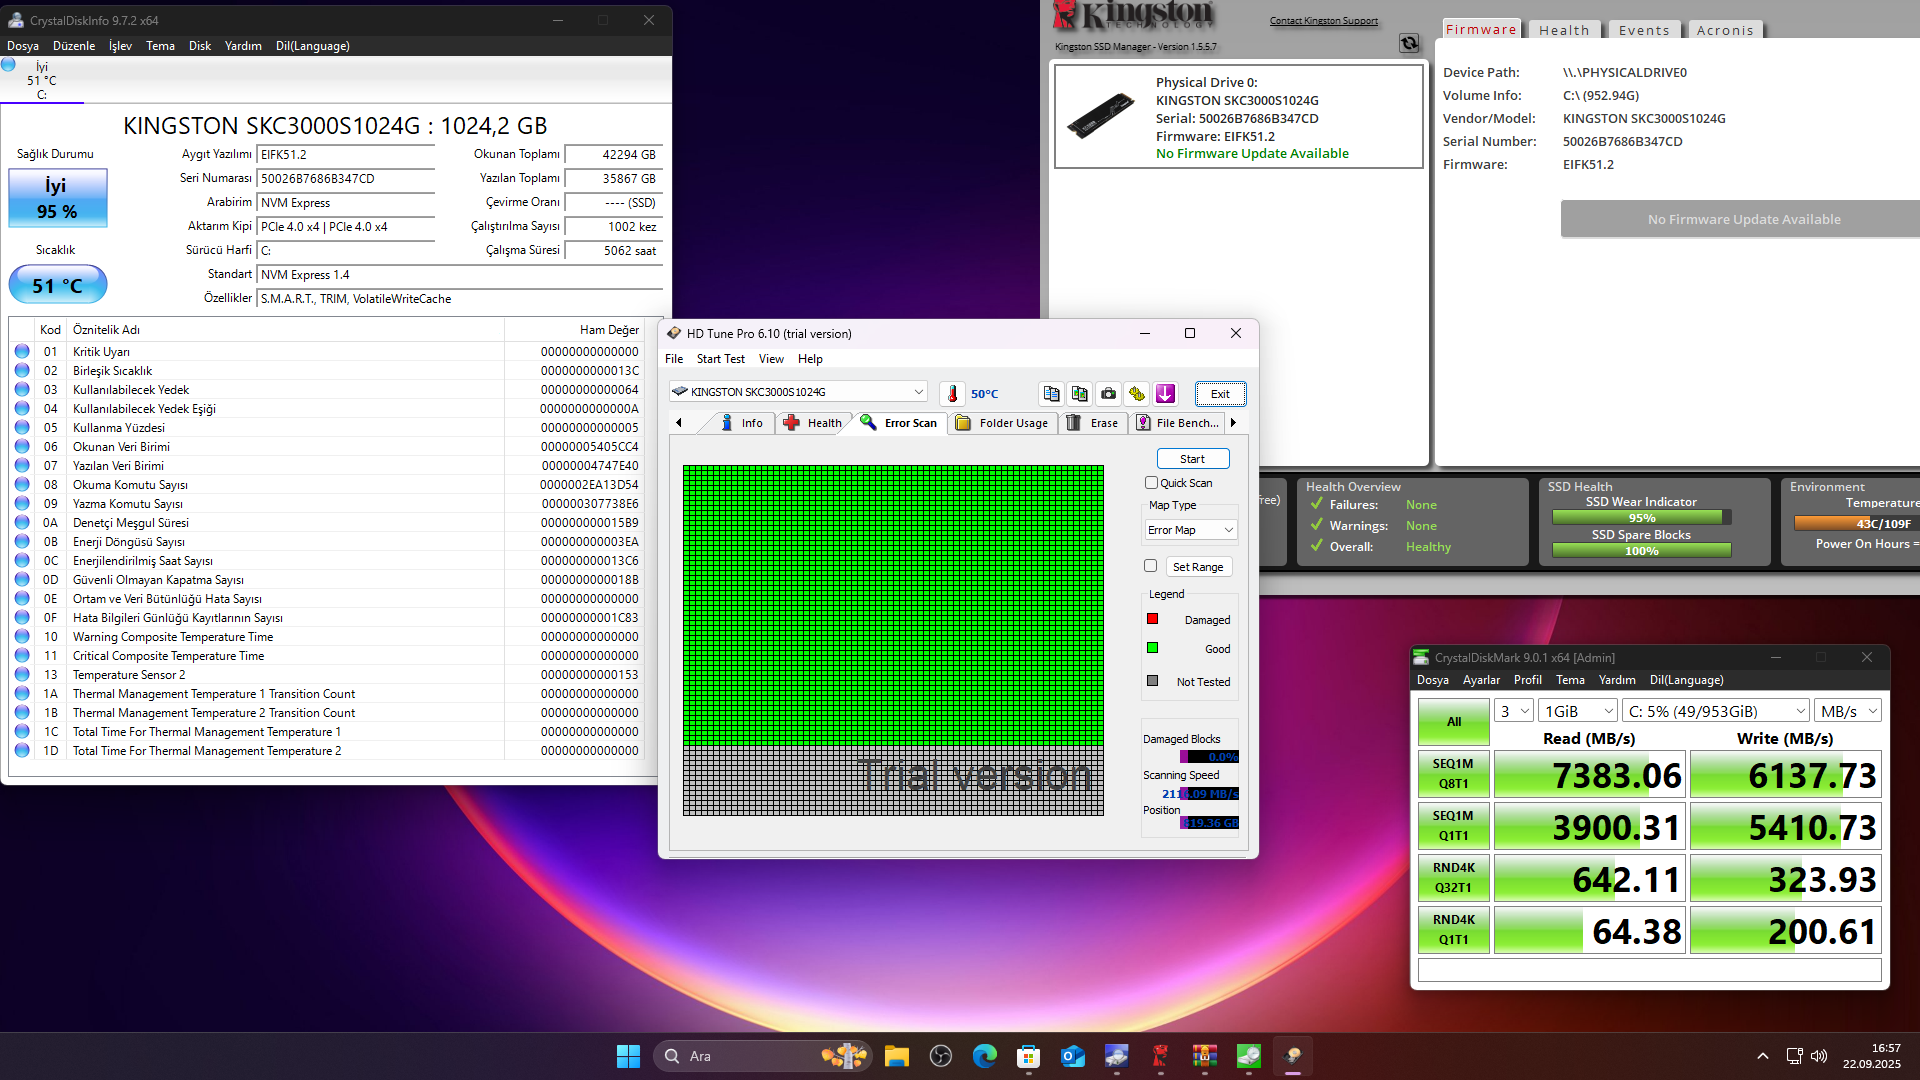Open WinRAR from the taskbar

click(1204, 1056)
